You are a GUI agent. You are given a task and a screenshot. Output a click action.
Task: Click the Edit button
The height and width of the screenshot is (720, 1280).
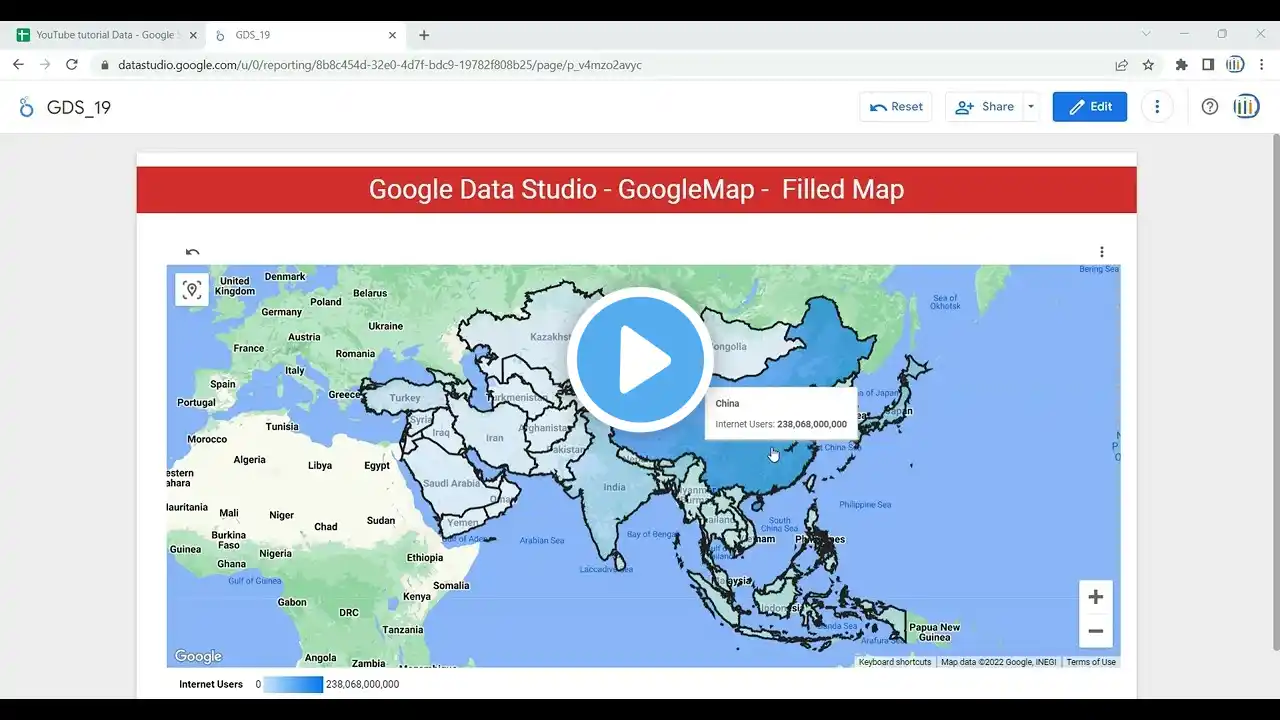click(1090, 107)
